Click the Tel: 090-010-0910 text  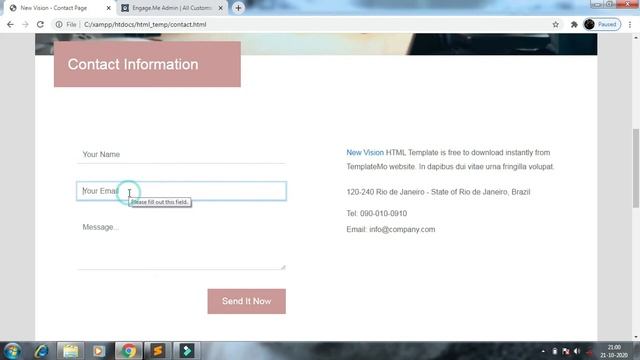[376, 213]
